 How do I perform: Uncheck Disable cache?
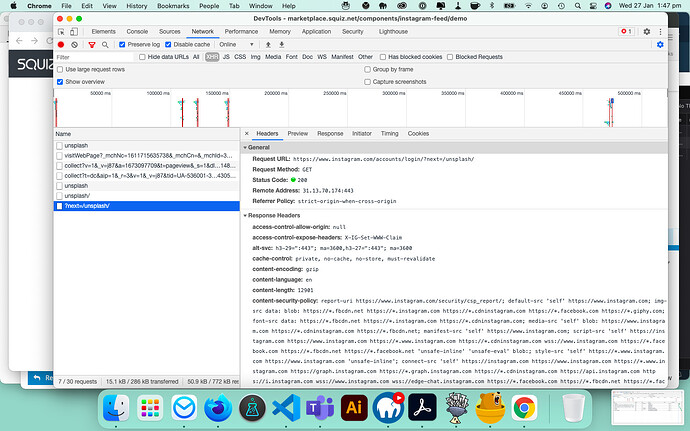(x=168, y=44)
